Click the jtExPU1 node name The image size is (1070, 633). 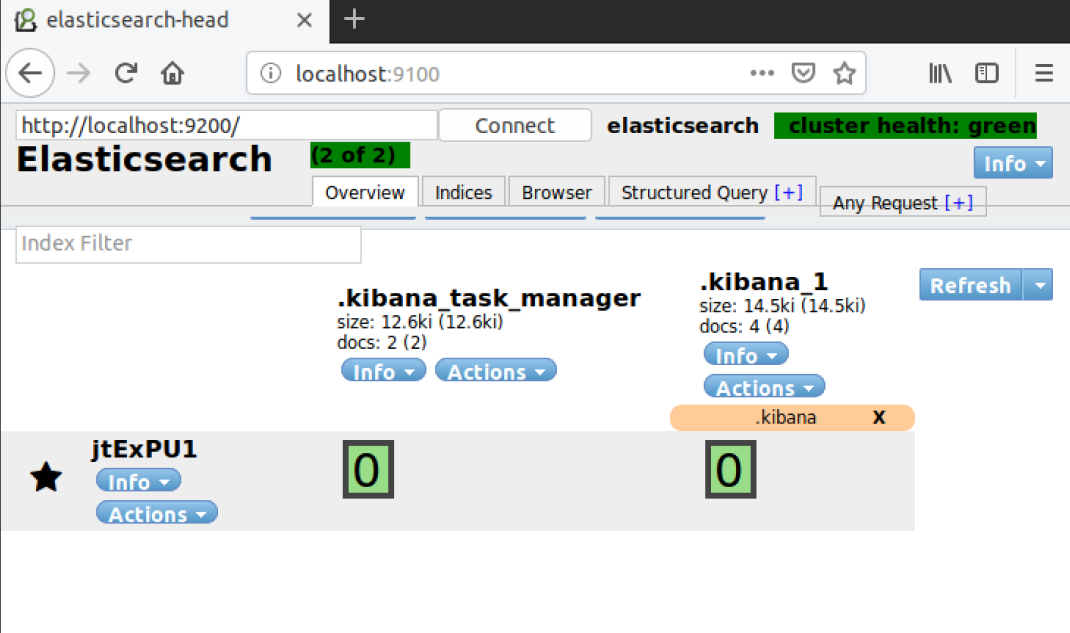click(144, 449)
